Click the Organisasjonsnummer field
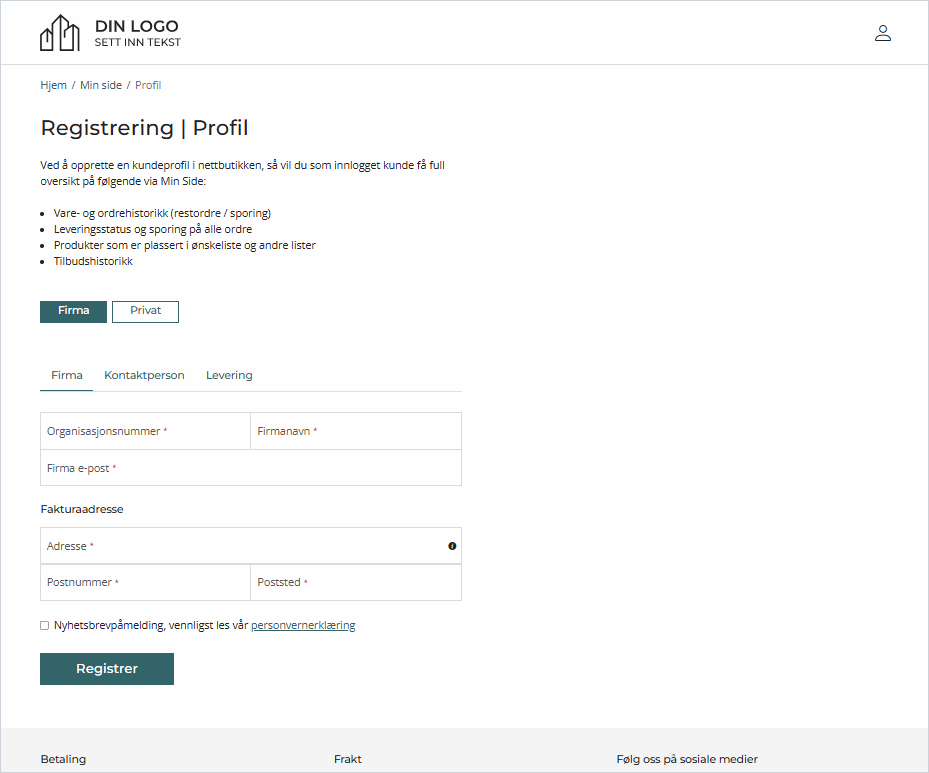The width and height of the screenshot is (929, 773). coord(145,431)
